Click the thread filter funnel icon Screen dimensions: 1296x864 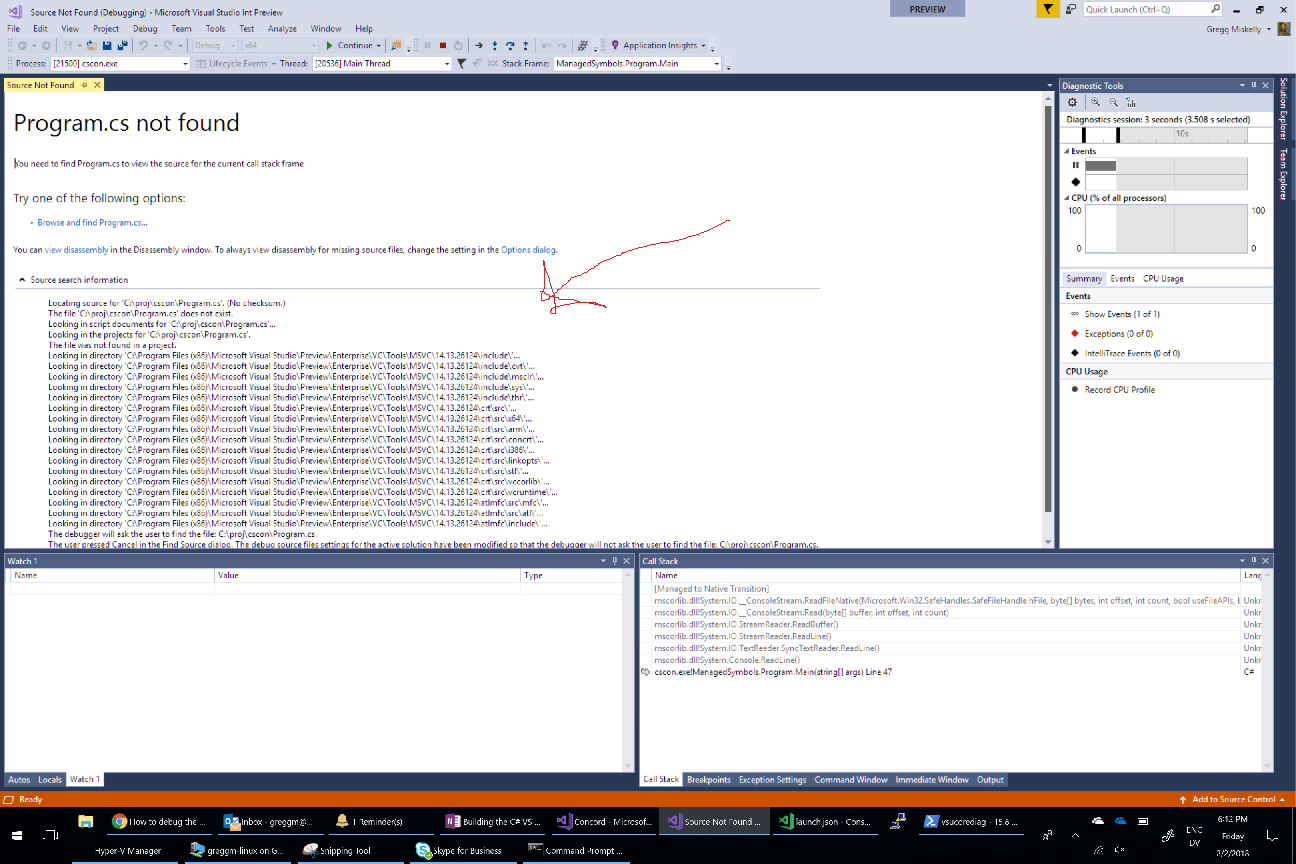tap(461, 63)
